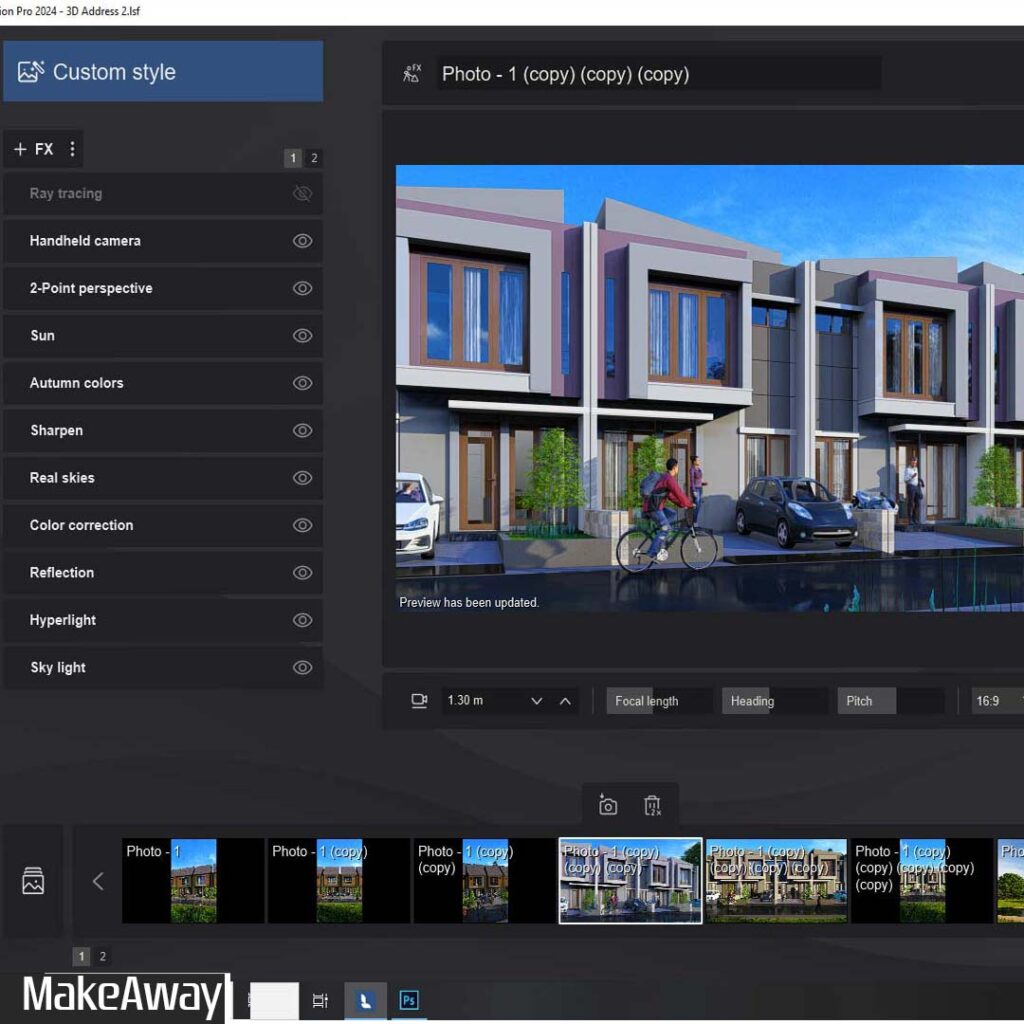This screenshot has width=1024, height=1024.
Task: Click the Custom style button
Action: click(x=163, y=72)
